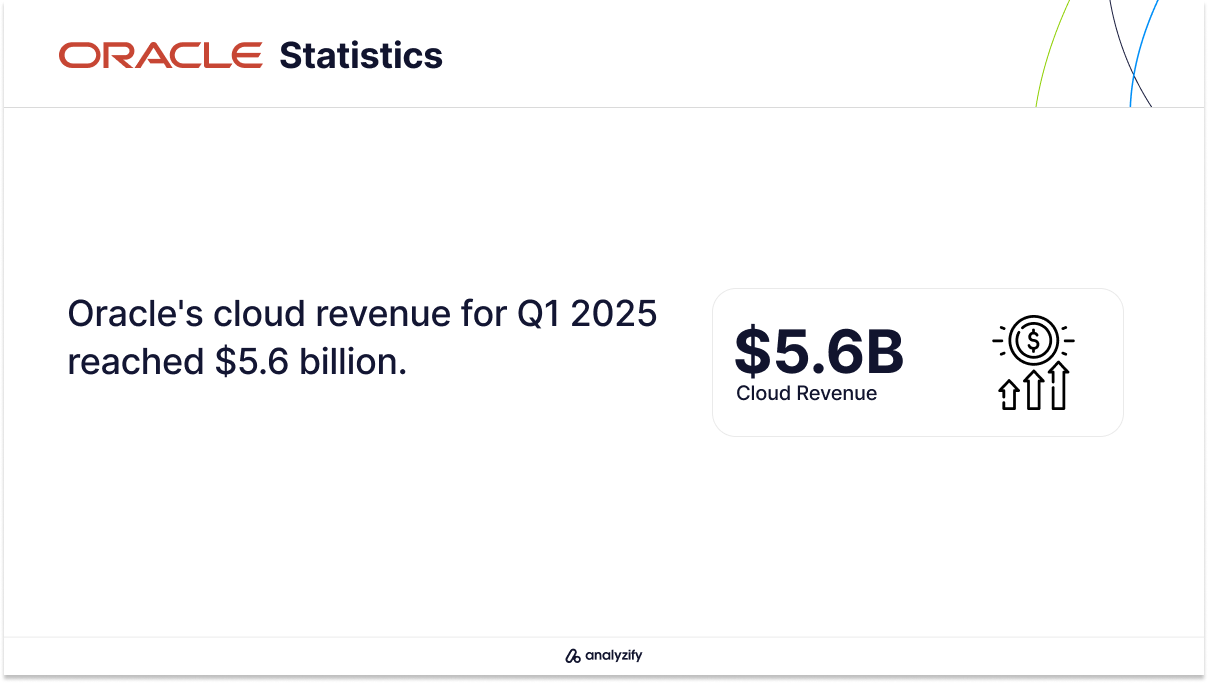Click the "Cloud Revenue" label
This screenshot has width=1208, height=683.
tap(806, 393)
